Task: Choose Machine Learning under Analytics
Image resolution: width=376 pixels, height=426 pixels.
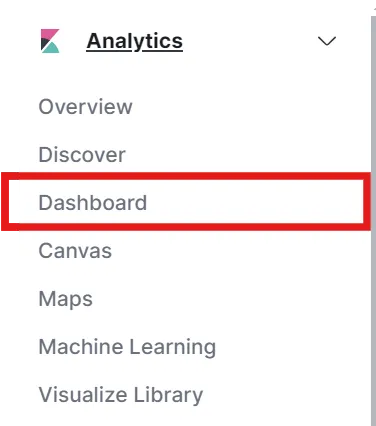Action: pyautogui.click(x=127, y=347)
